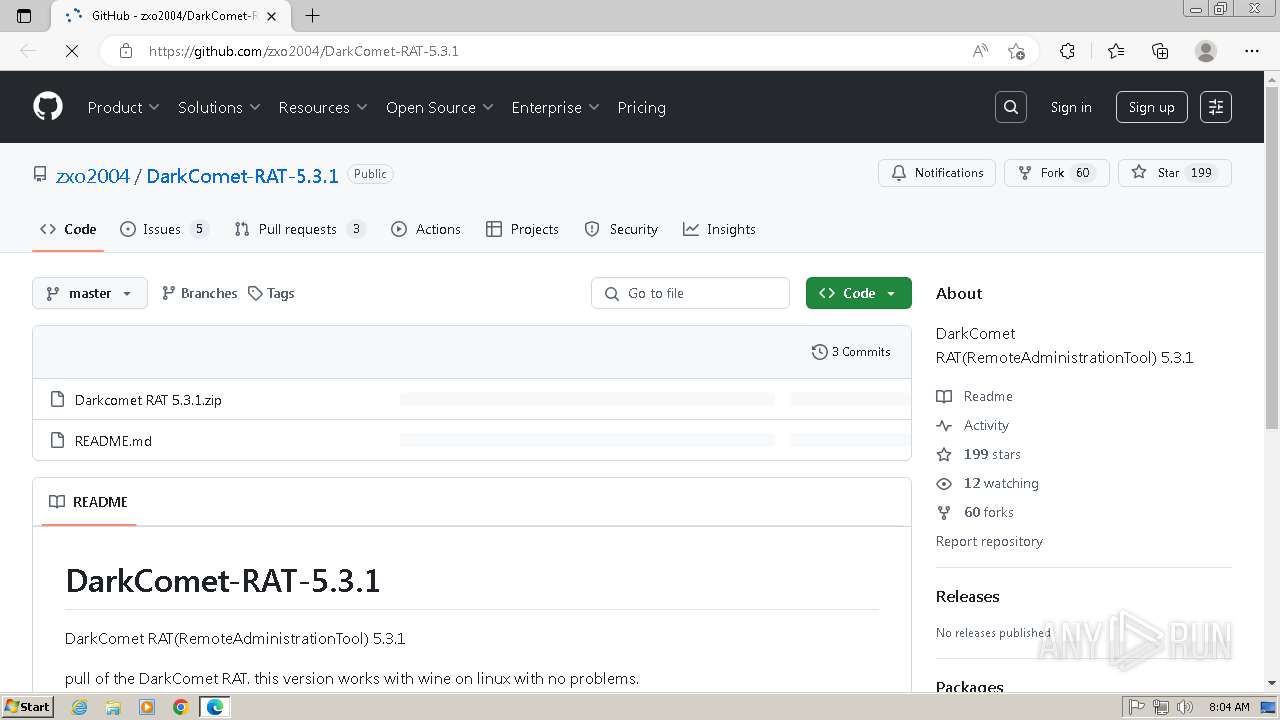Click Report repository link
The width and height of the screenshot is (1280, 720).
[989, 541]
